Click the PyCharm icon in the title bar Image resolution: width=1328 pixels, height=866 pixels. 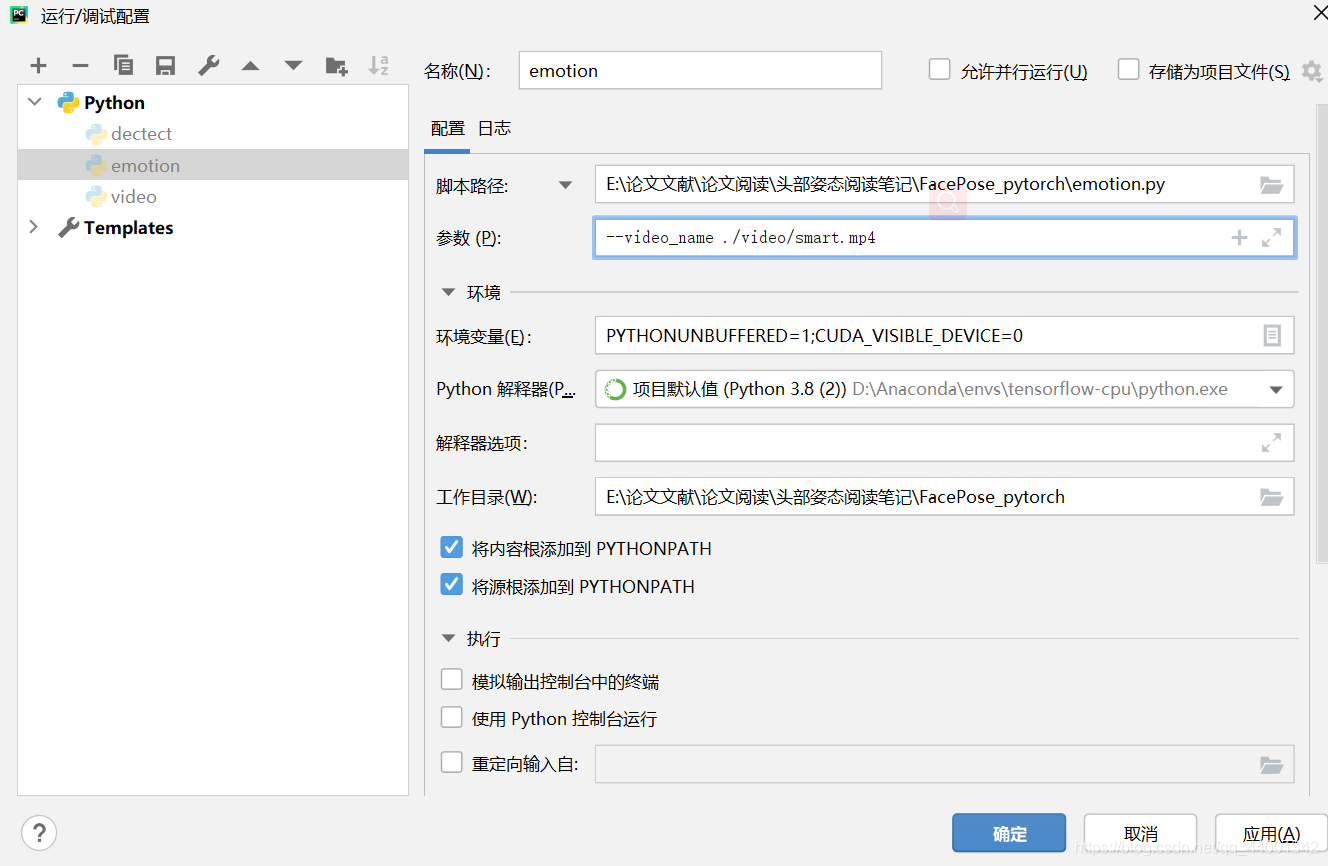19,15
